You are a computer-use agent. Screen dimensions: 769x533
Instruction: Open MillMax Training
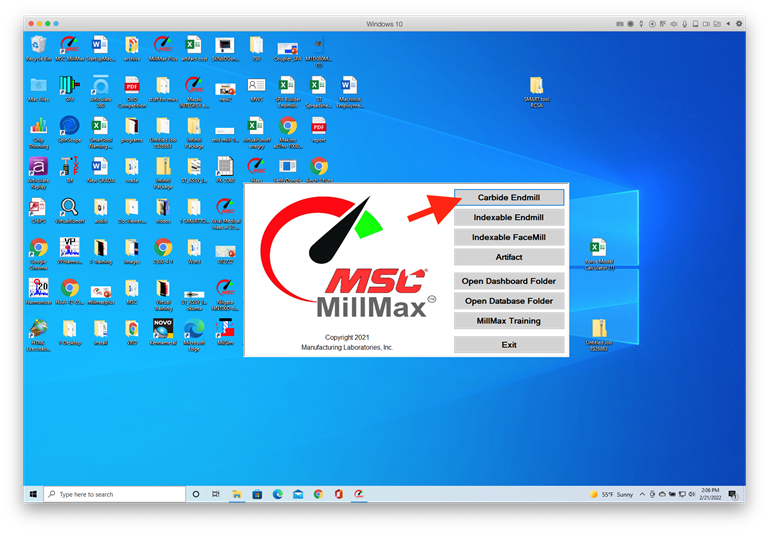[x=509, y=321]
